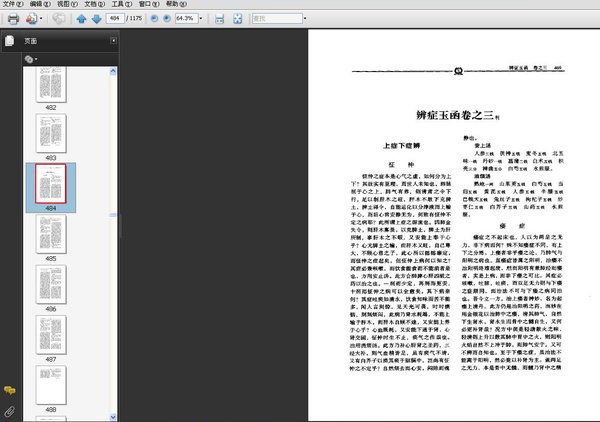Image resolution: width=600 pixels, height=422 pixels.
Task: Open the 窗口 (Window) menu
Action: click(149, 4)
